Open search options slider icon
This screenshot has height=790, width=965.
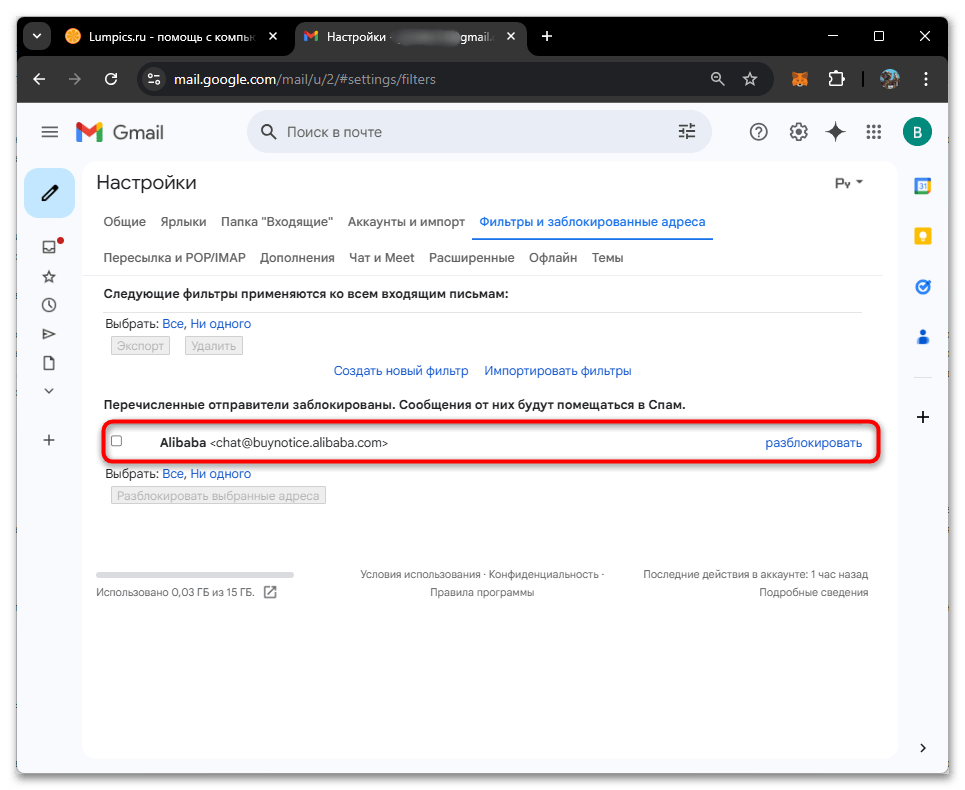[x=687, y=132]
